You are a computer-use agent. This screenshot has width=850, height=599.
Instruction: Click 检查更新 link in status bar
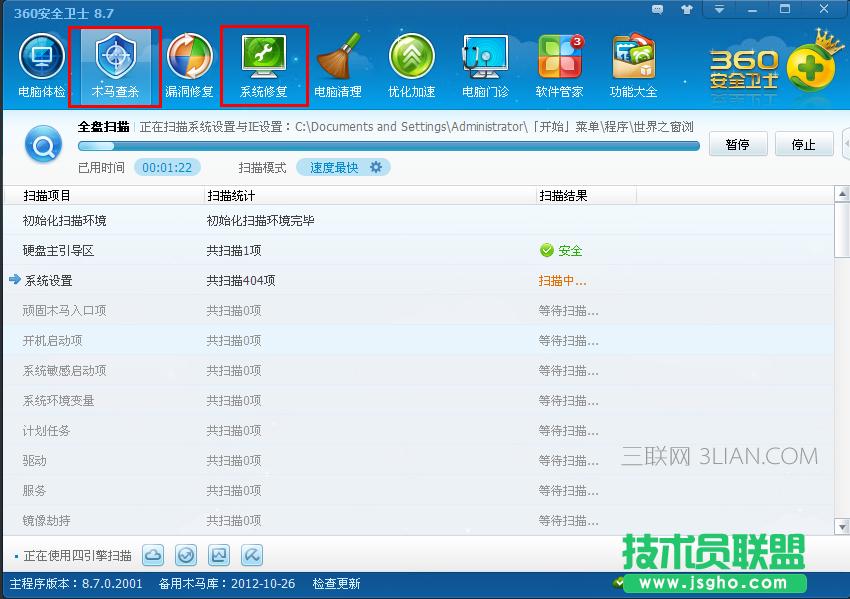[x=336, y=584]
